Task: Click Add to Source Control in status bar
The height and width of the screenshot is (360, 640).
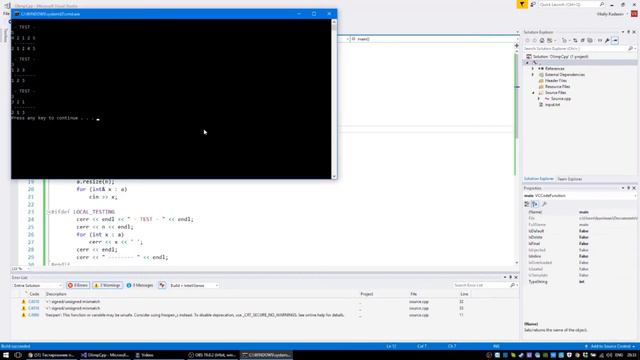Action: [x=611, y=346]
